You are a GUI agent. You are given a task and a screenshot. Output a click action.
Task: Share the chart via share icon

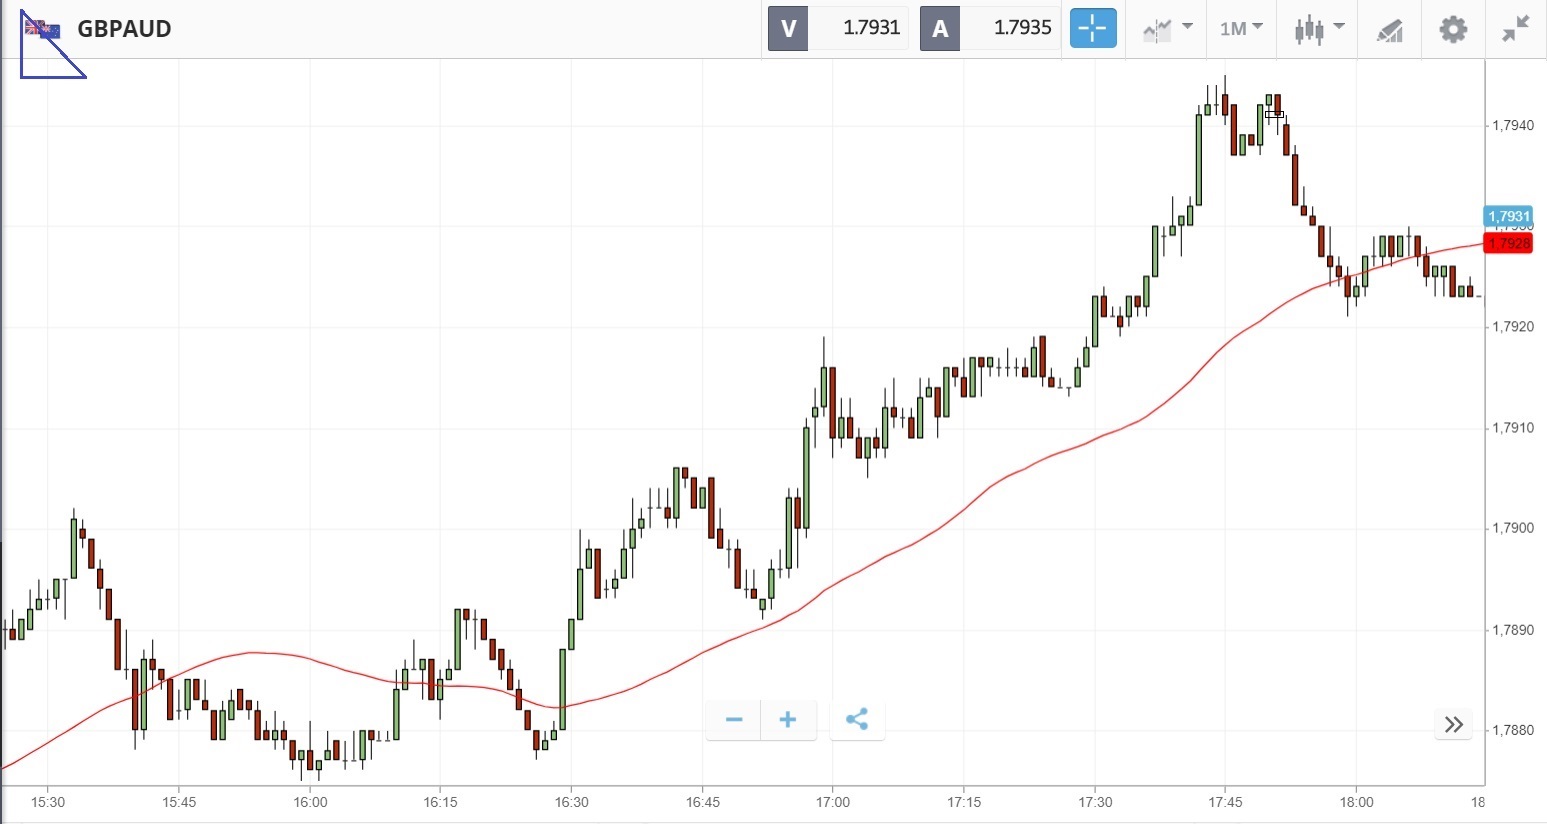(857, 720)
